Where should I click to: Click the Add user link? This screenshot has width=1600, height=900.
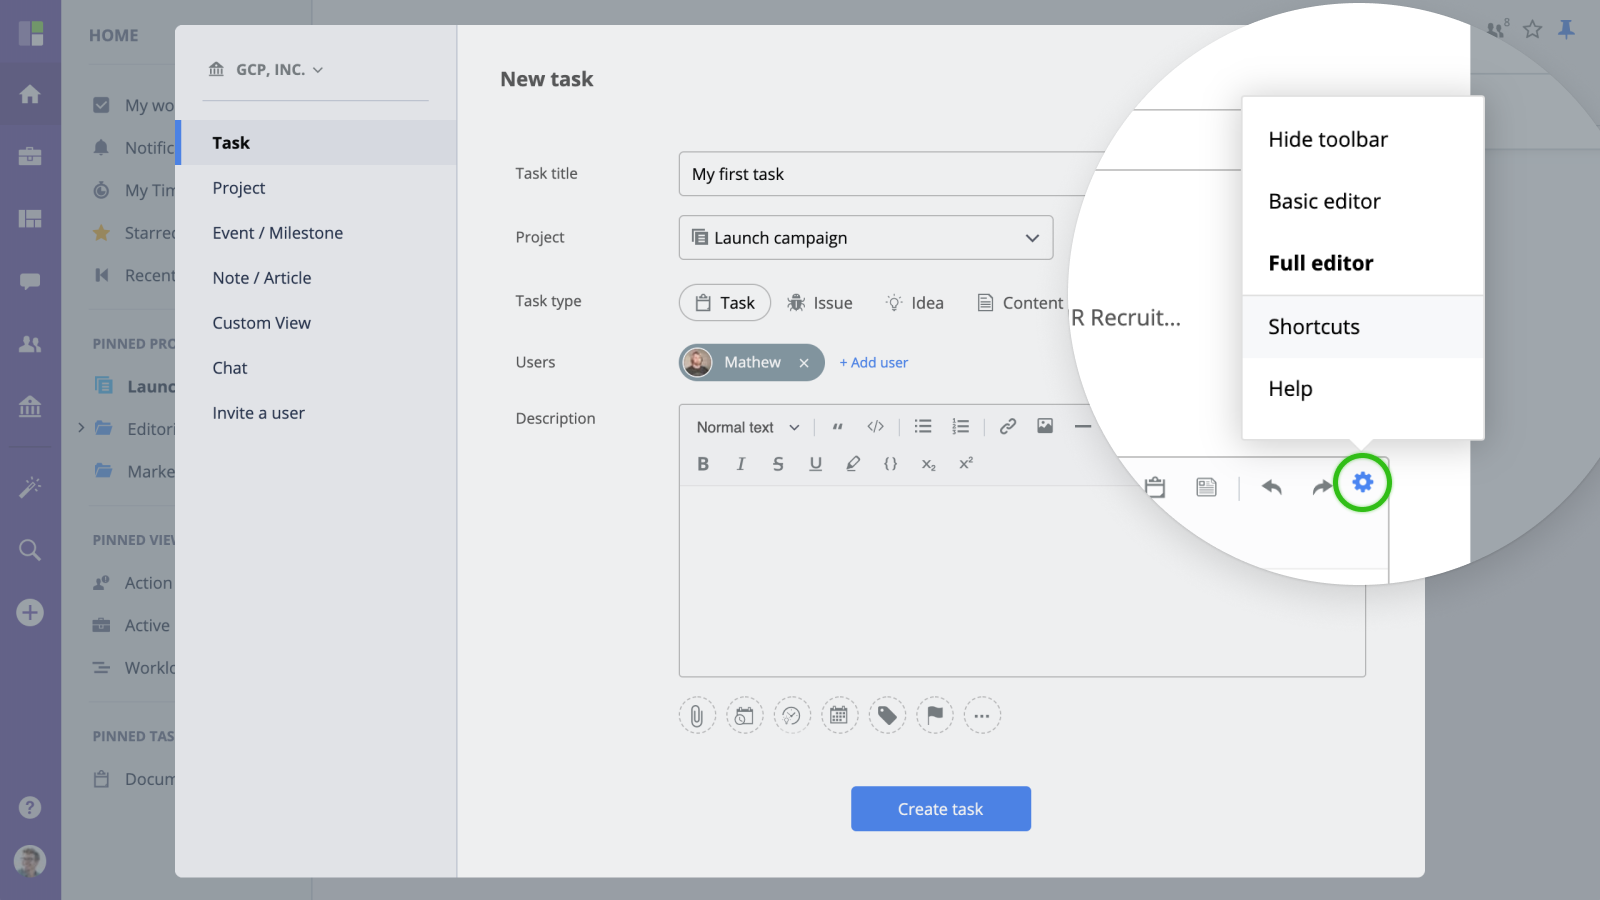874,363
